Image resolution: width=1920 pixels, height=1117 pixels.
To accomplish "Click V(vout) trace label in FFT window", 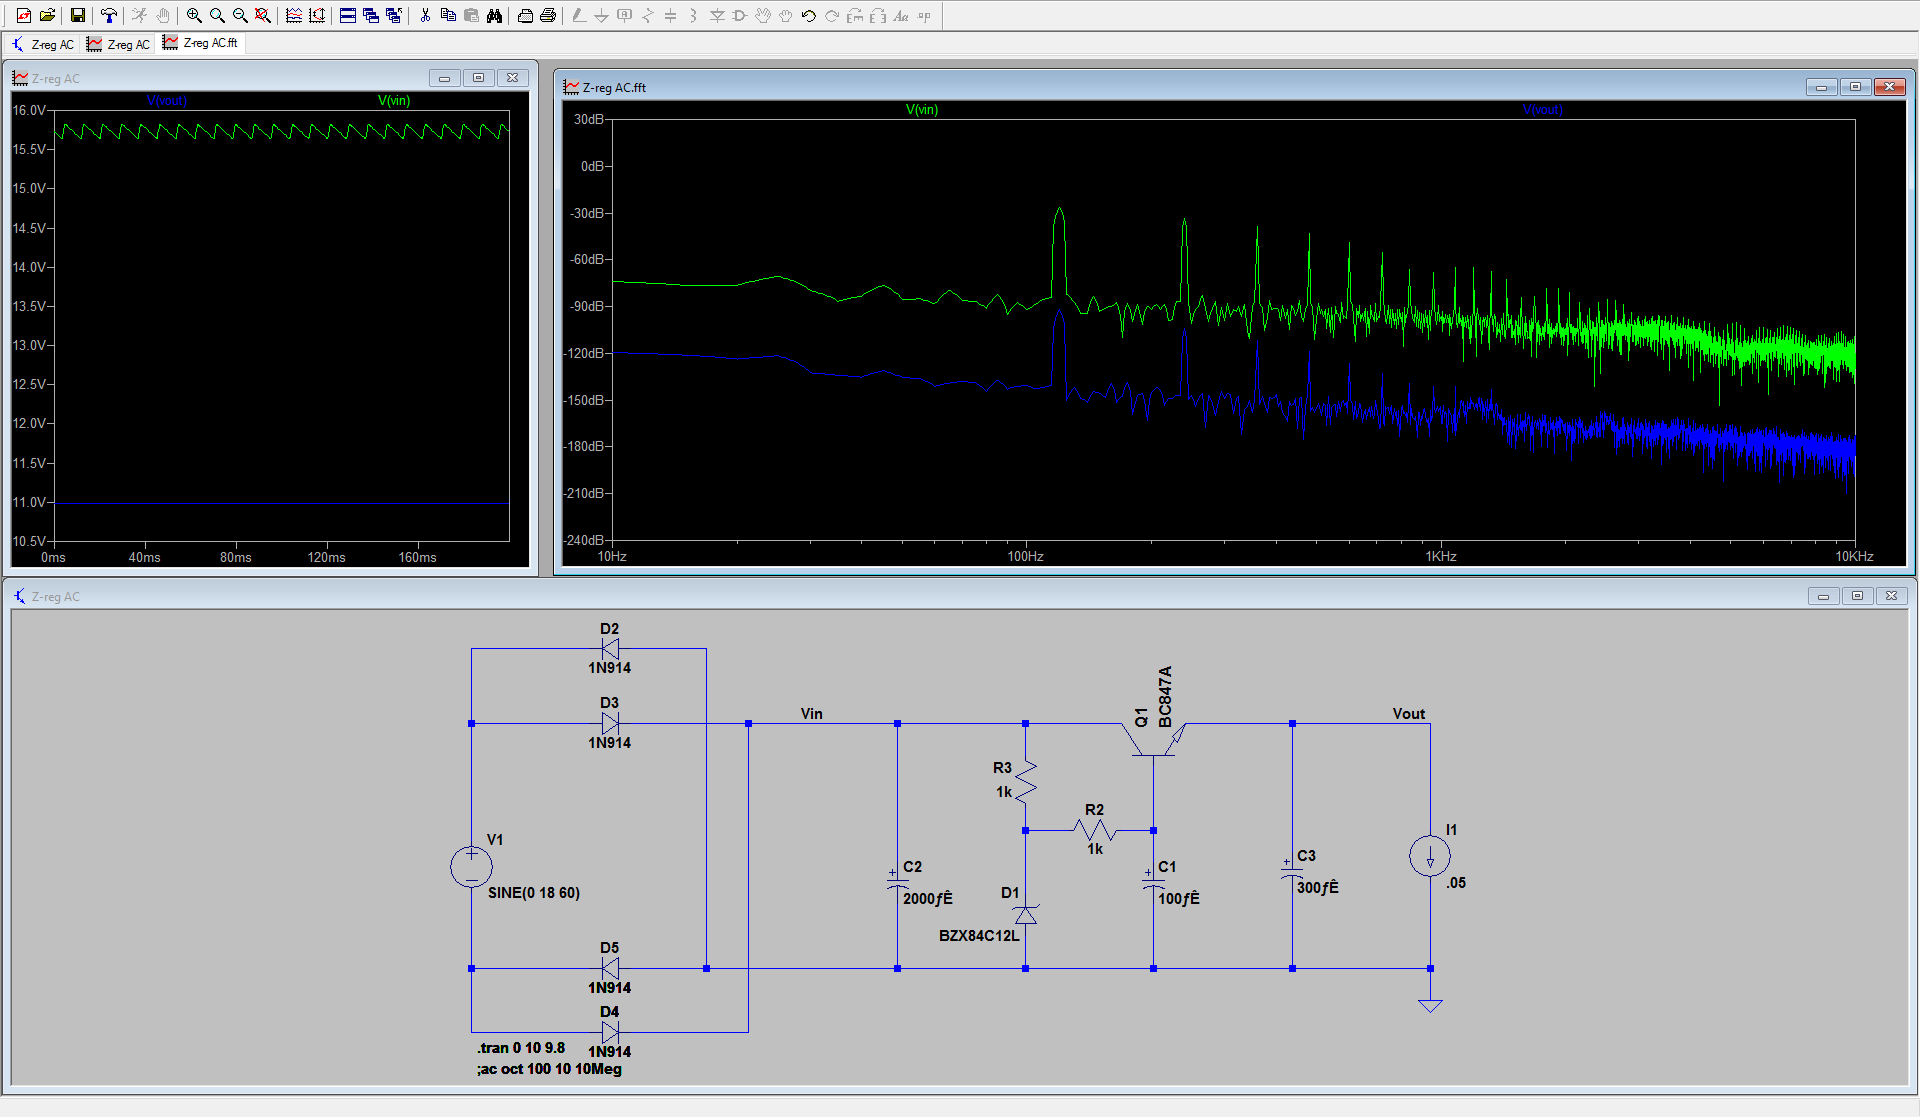I will coord(1542,109).
